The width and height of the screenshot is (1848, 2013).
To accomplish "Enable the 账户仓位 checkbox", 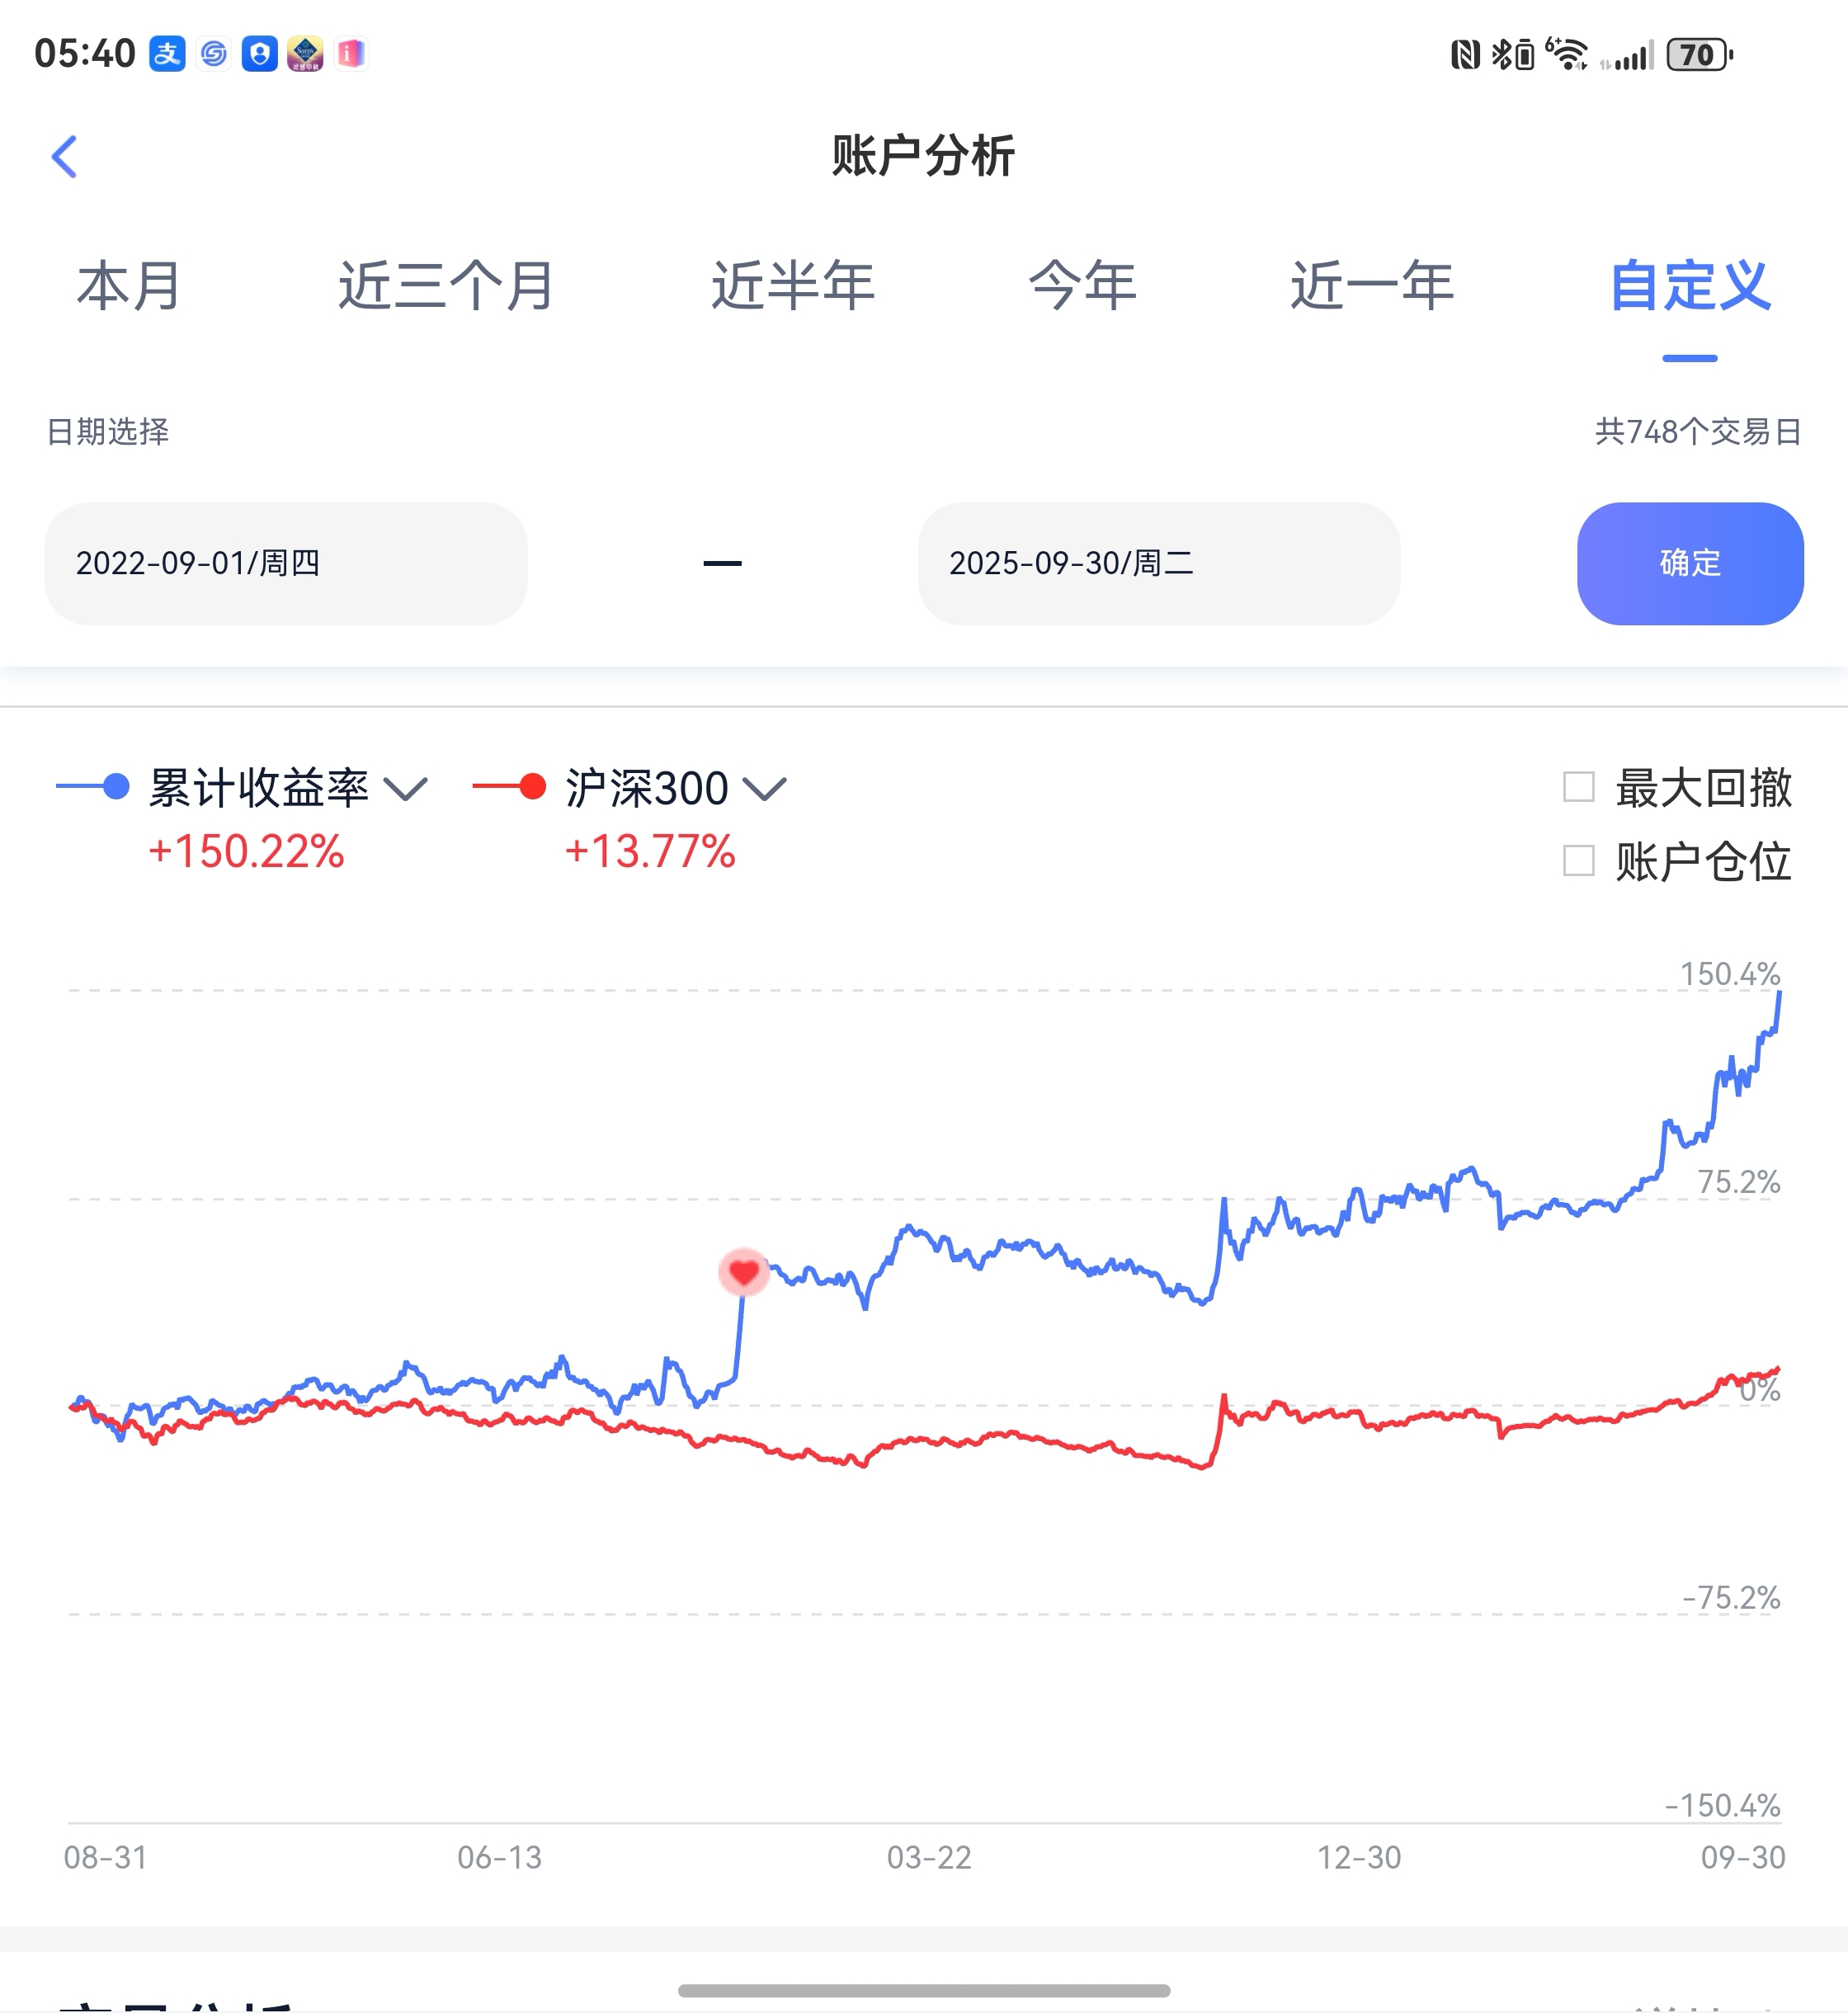I will pos(1578,861).
